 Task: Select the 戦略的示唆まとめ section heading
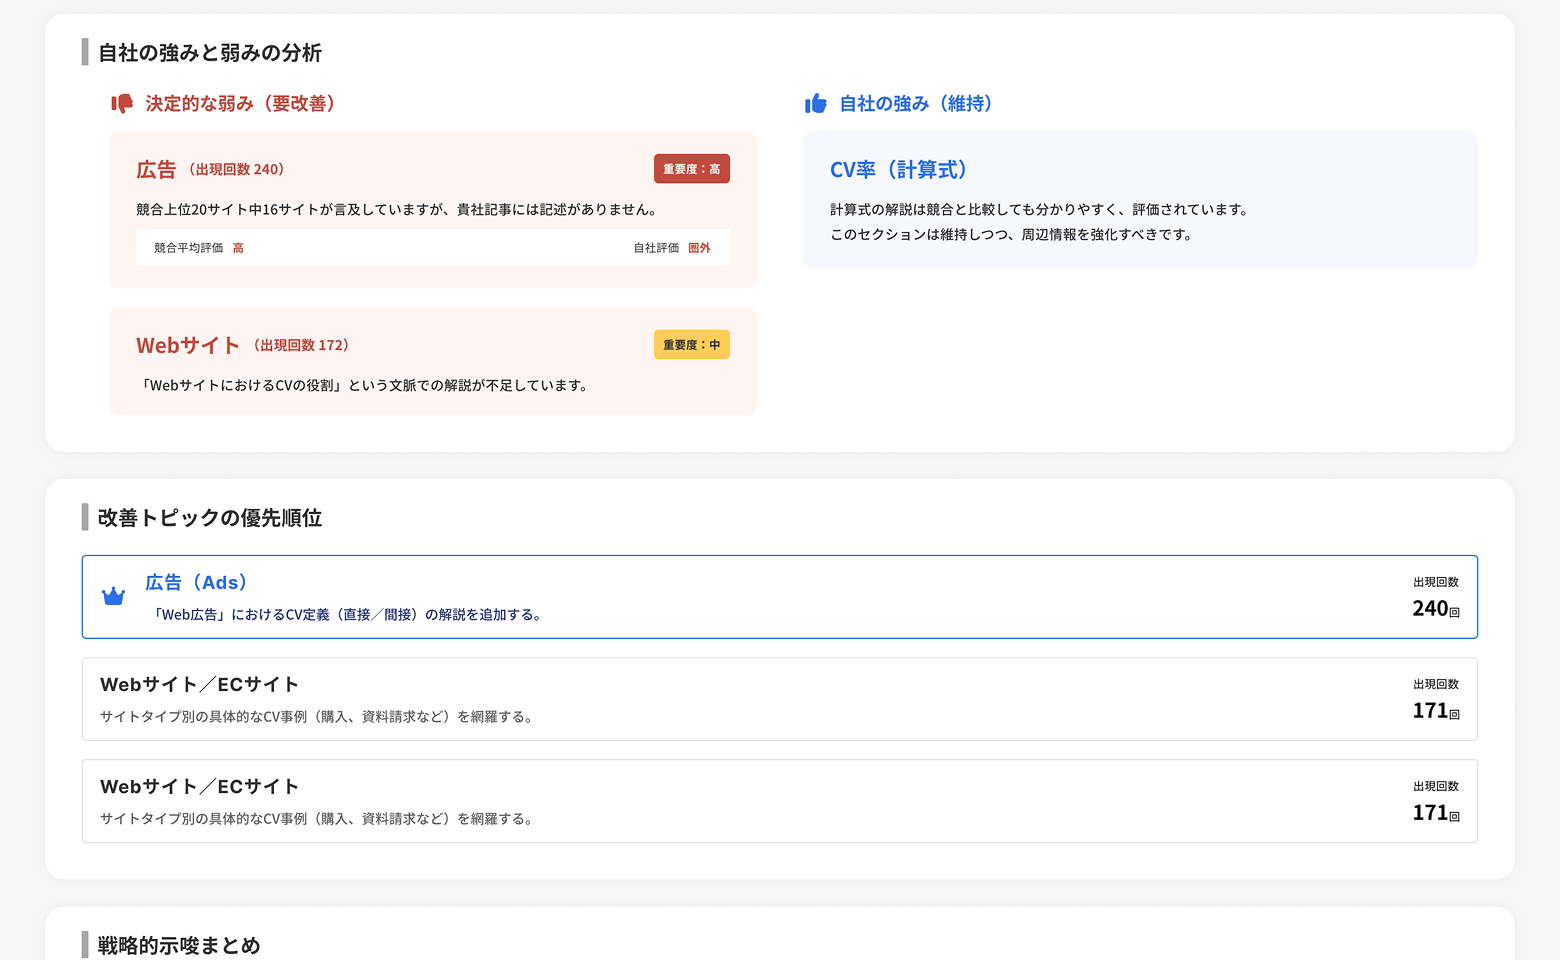[x=179, y=945]
